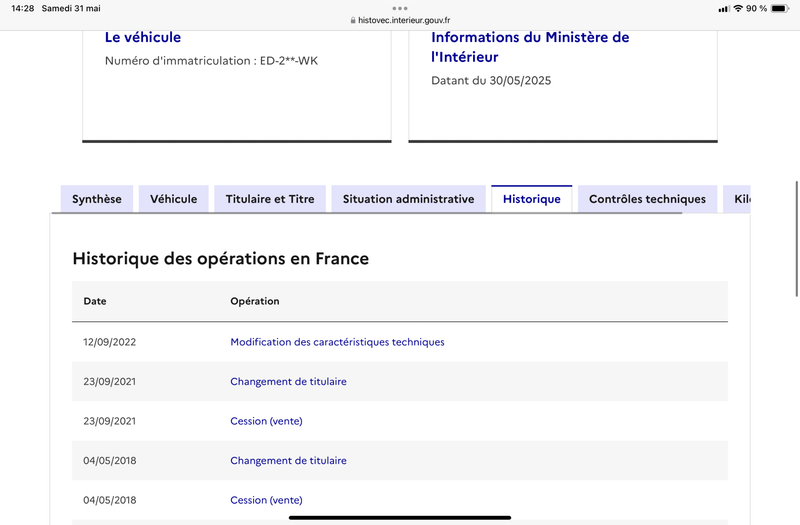This screenshot has height=525, width=800.
Task: Click the page's vertical scrollbar
Action: [796, 238]
